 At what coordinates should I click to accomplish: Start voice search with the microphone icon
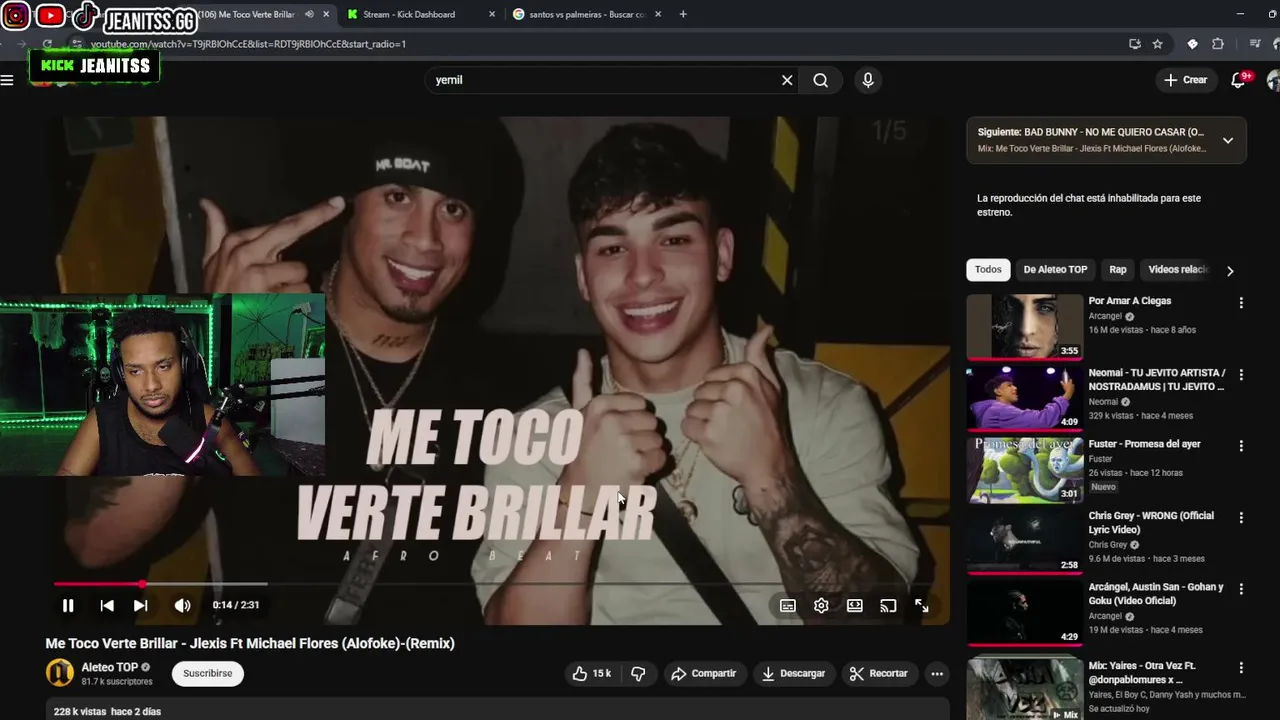(x=868, y=80)
